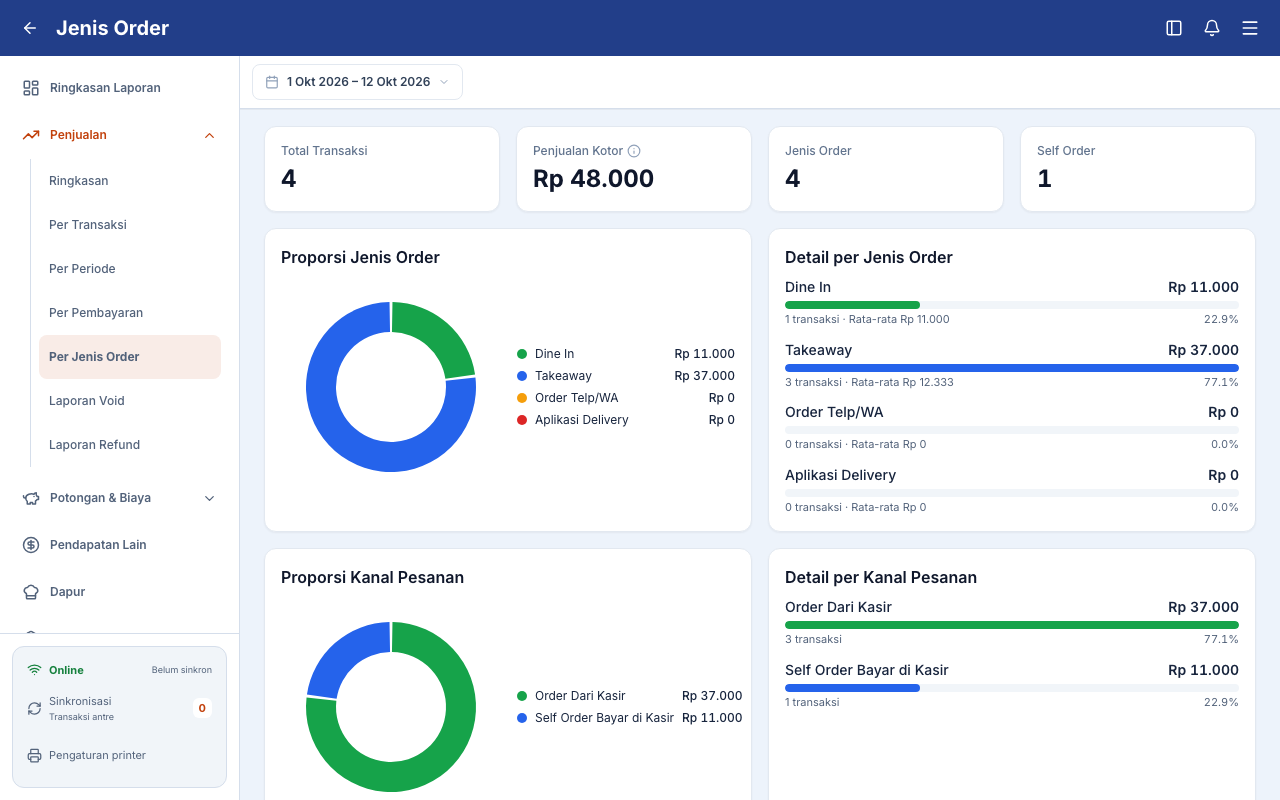1280x800 pixels.
Task: Open Ringkasan under Penjualan
Action: tap(130, 181)
